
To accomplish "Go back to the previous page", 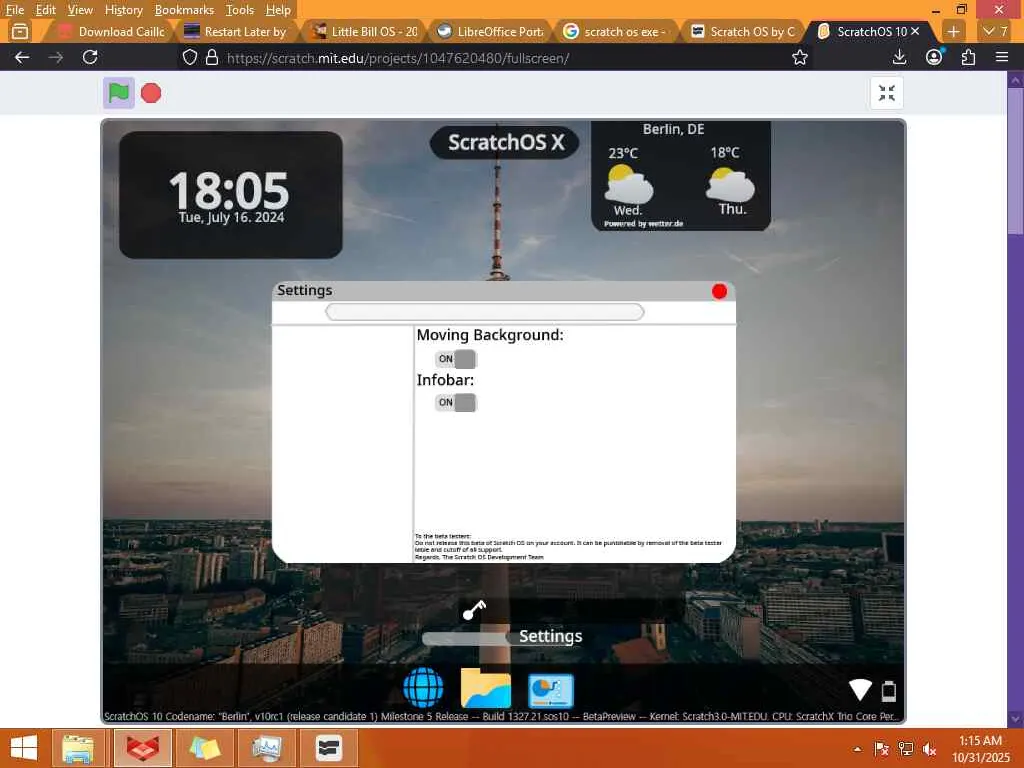I will tap(22, 57).
